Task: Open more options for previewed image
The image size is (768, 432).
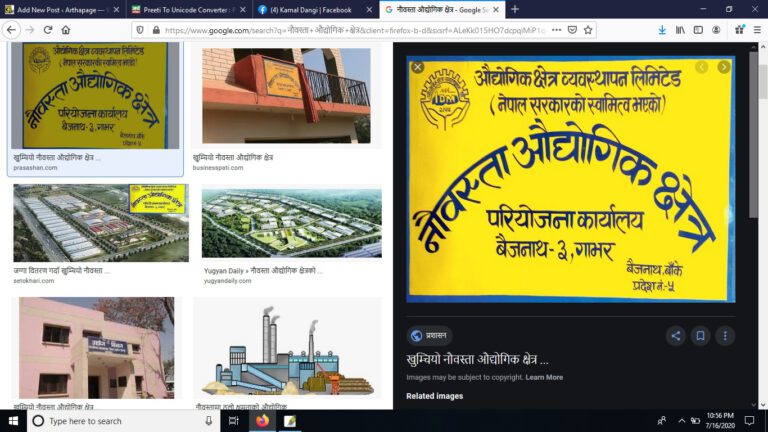Action: 725,336
